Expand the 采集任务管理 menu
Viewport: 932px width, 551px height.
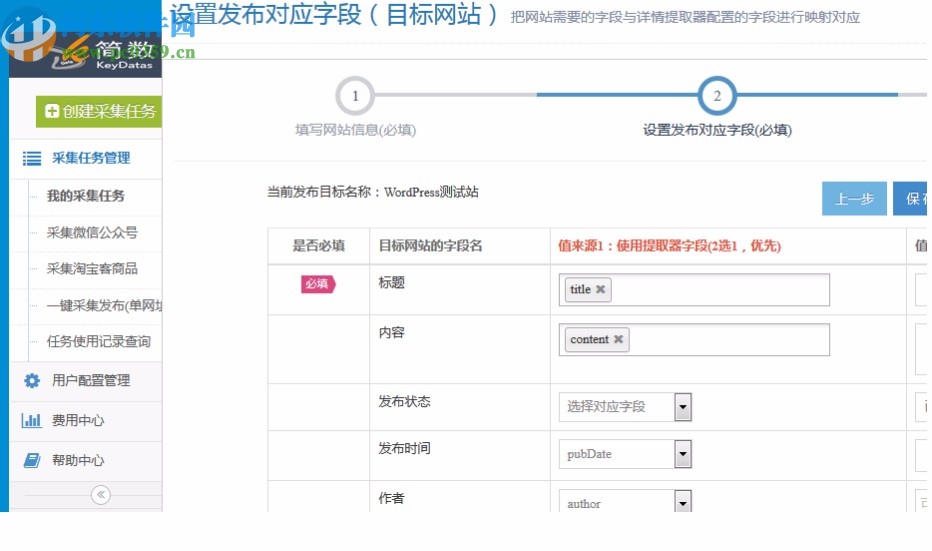point(86,158)
